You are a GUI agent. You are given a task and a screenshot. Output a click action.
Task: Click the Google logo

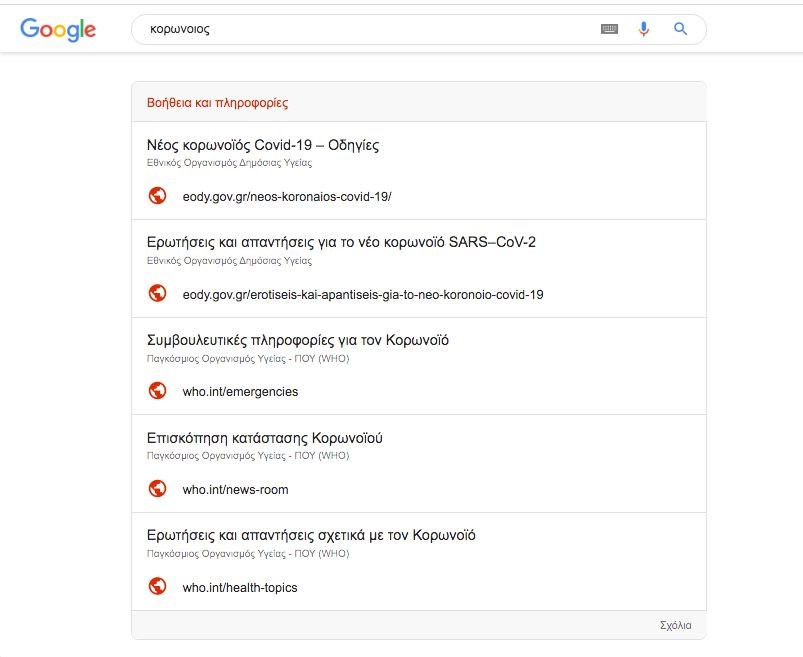[58, 30]
